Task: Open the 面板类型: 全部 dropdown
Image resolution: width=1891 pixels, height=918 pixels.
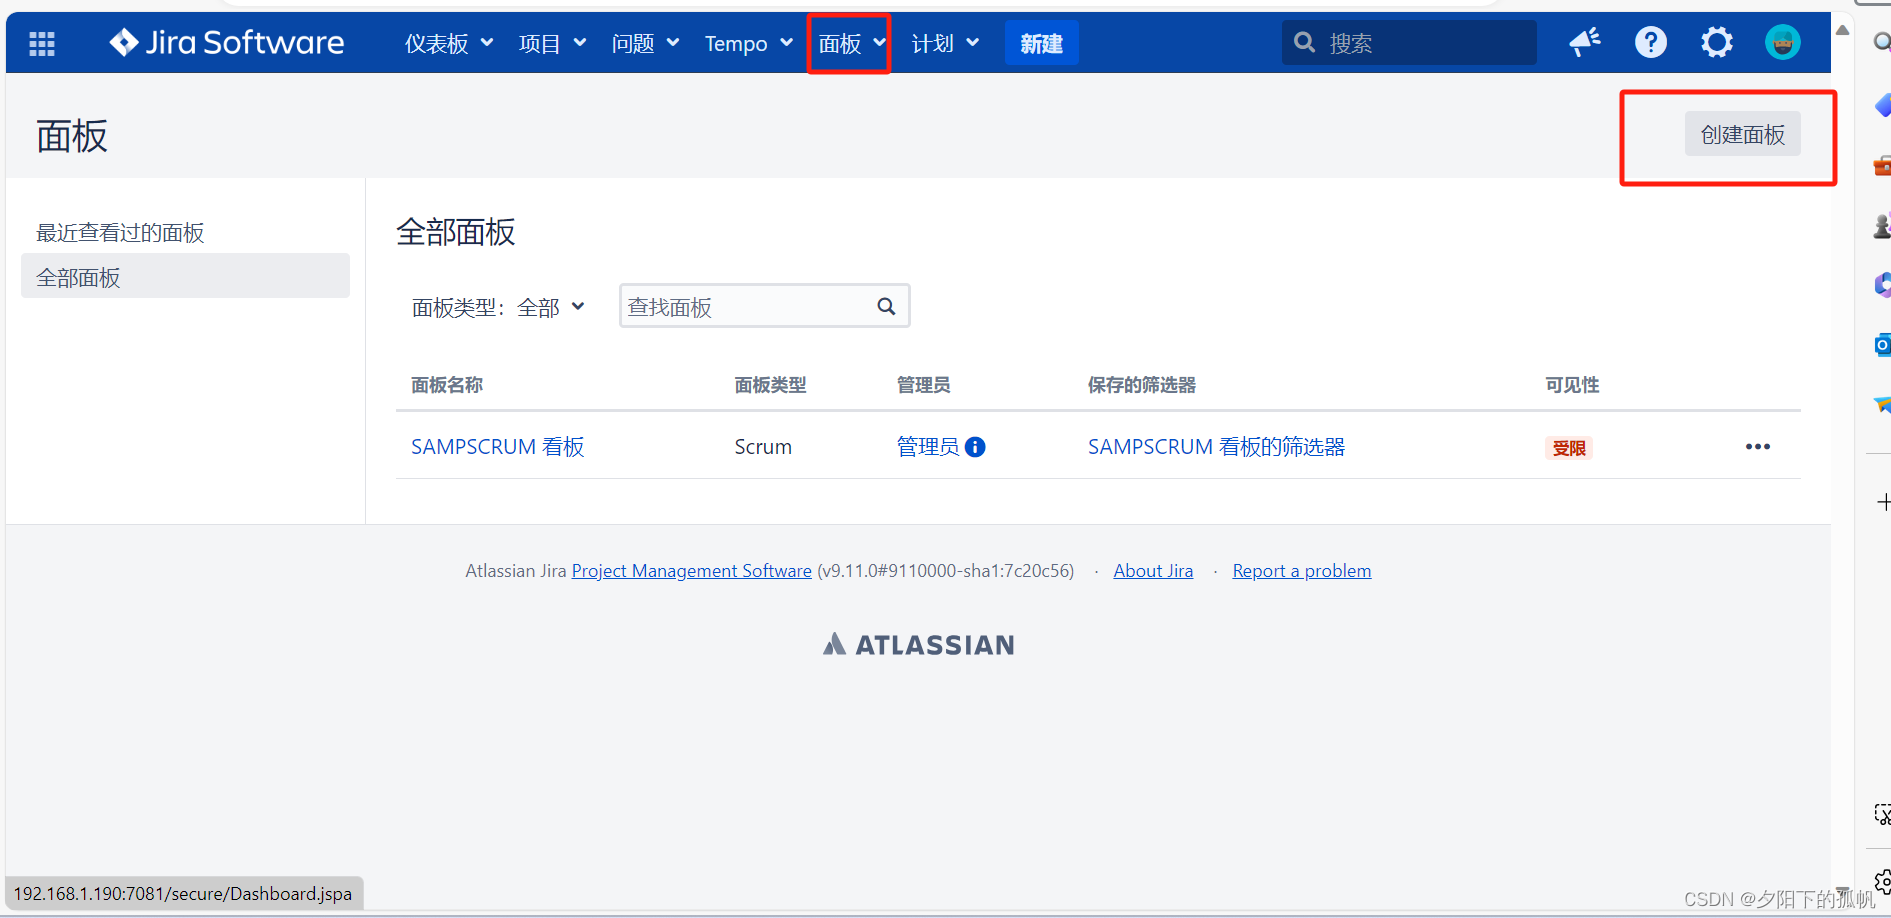Action: pyautogui.click(x=498, y=307)
